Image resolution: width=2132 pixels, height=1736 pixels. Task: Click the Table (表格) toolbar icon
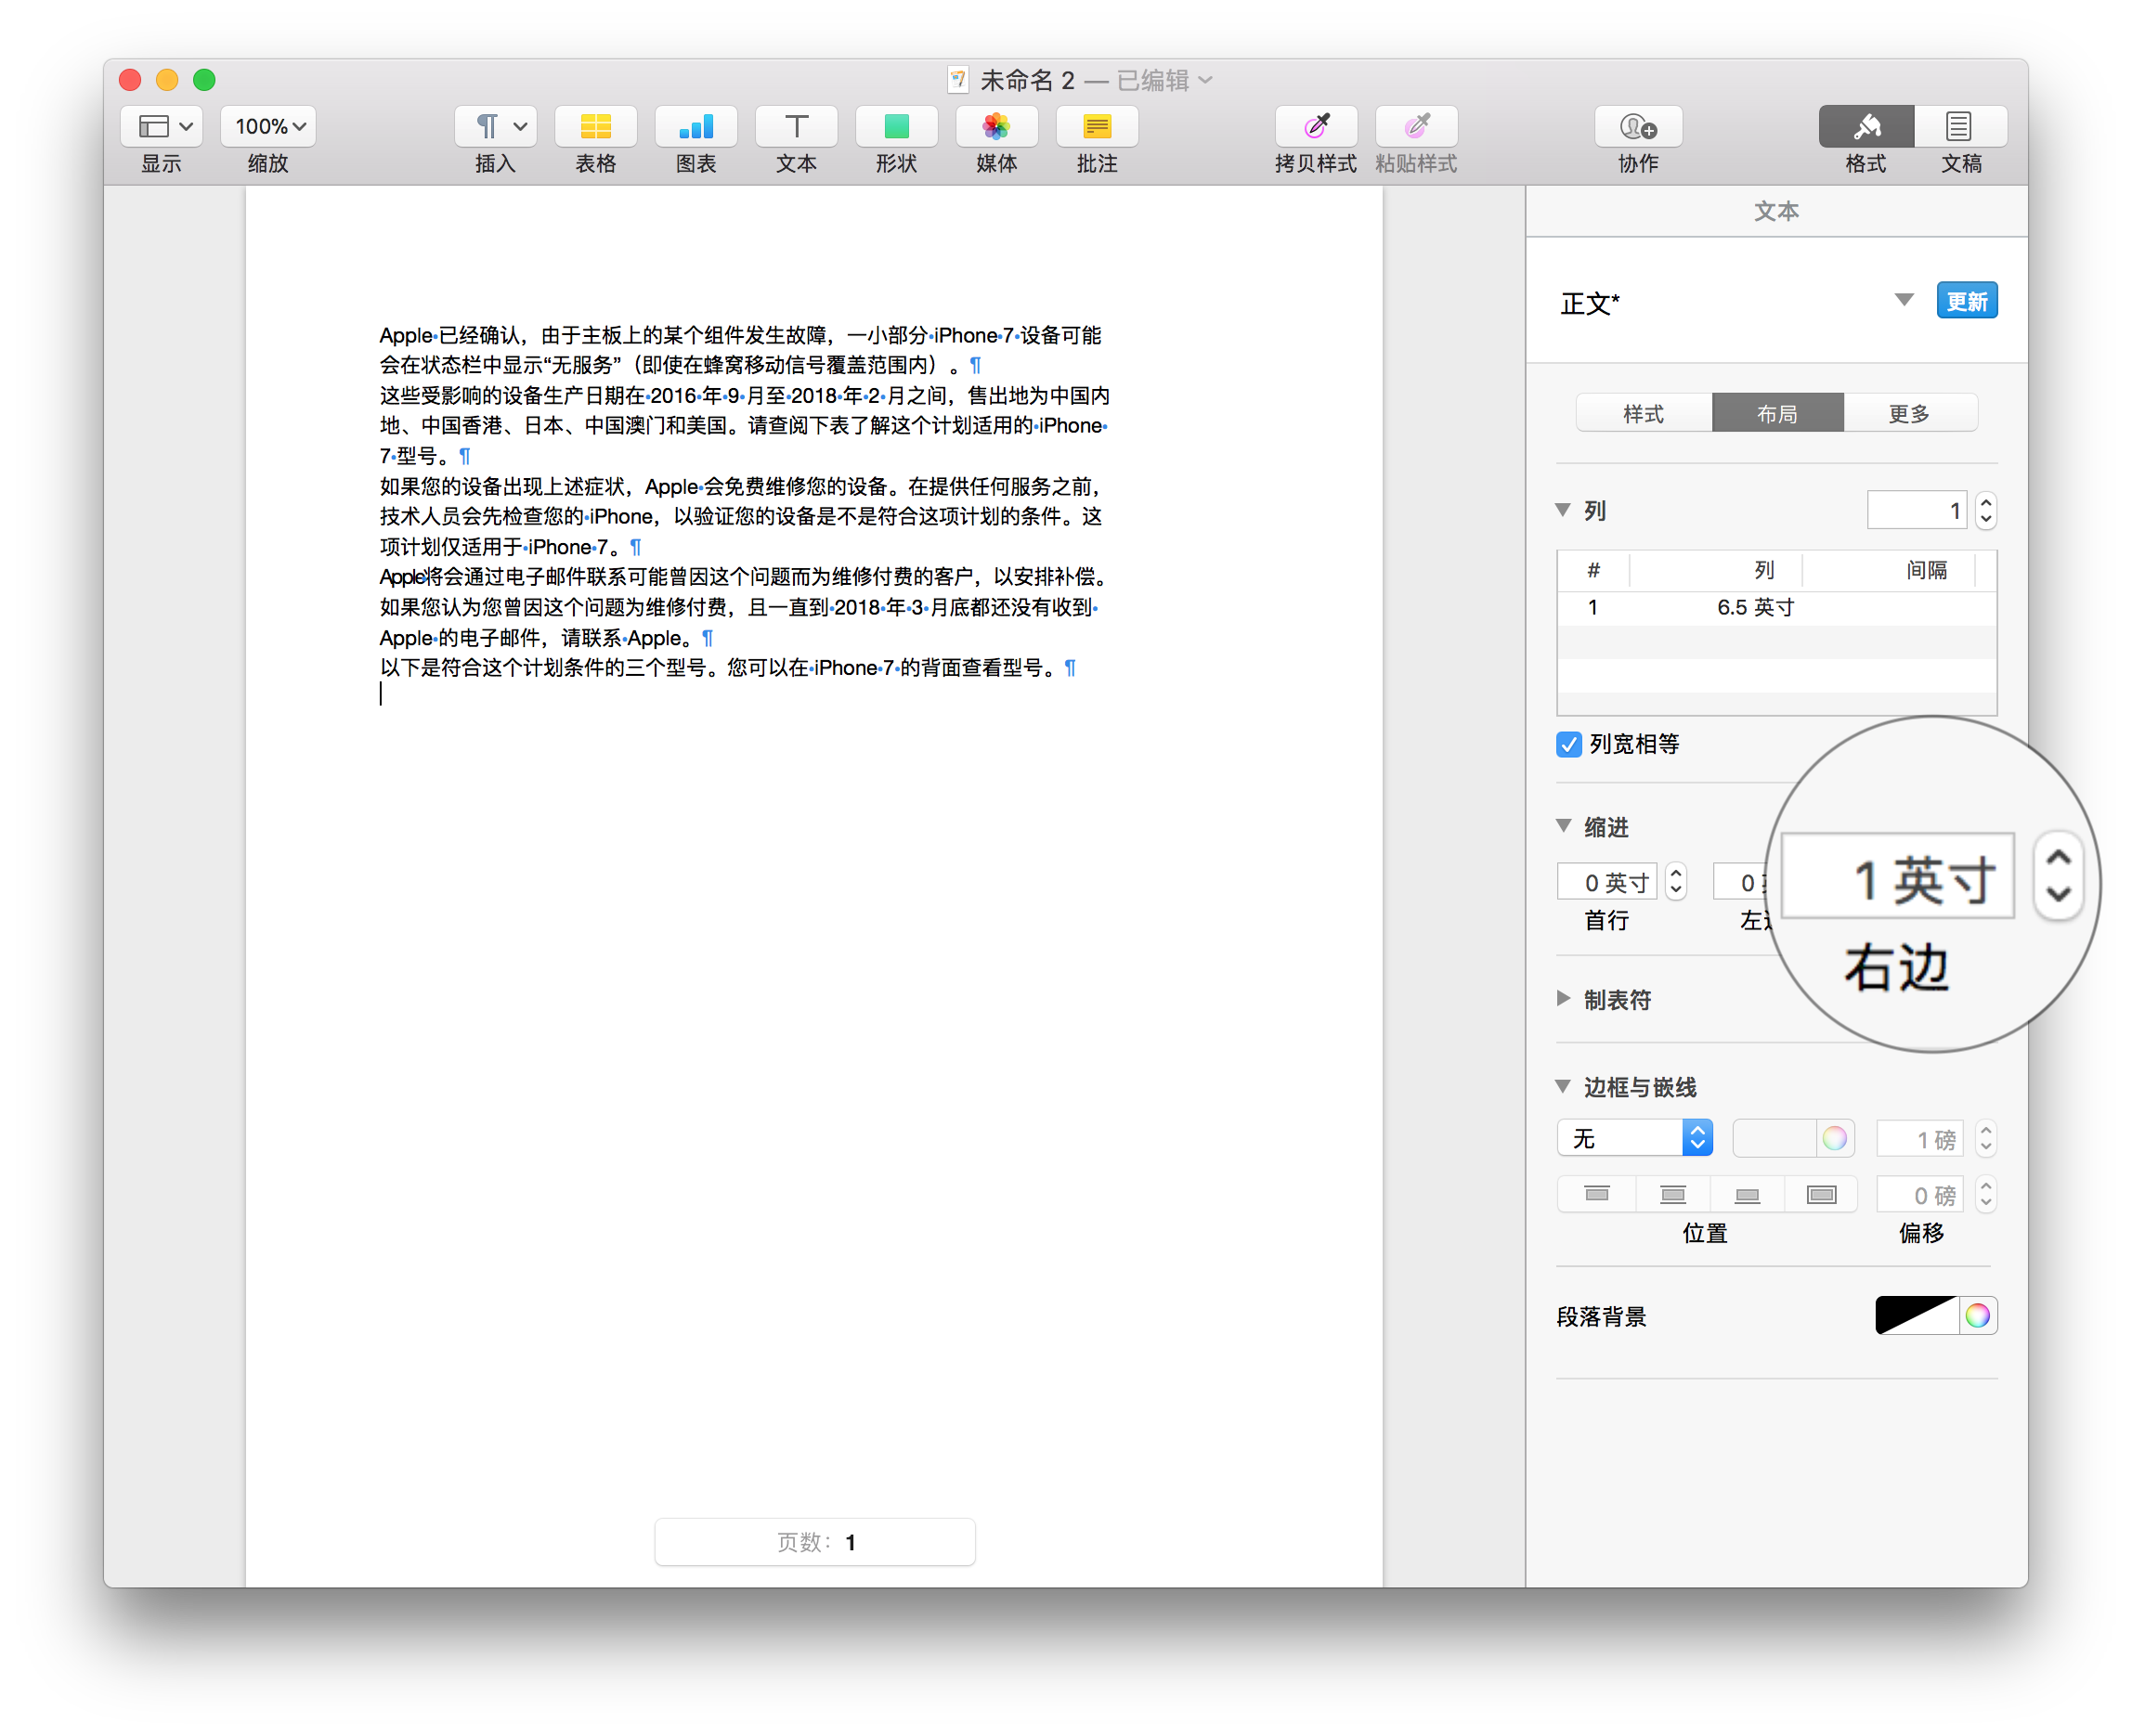tap(595, 127)
